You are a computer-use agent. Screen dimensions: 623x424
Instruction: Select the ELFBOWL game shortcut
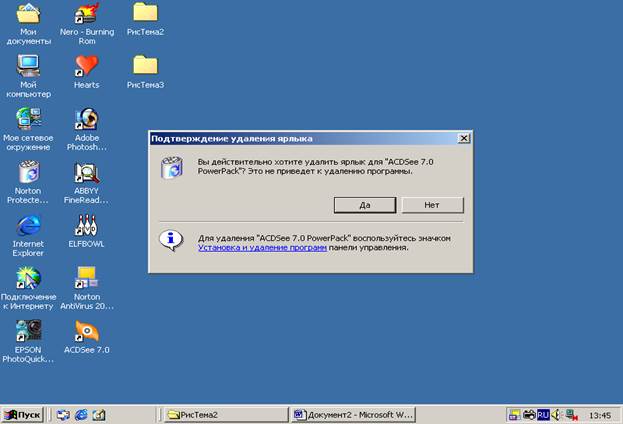tap(87, 231)
